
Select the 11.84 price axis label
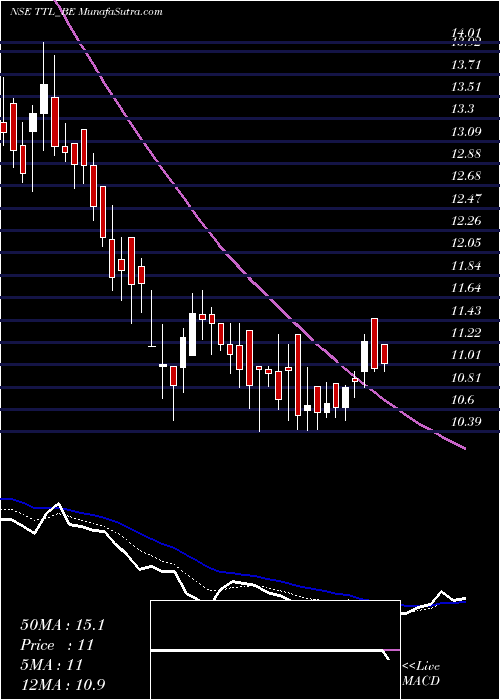click(467, 266)
